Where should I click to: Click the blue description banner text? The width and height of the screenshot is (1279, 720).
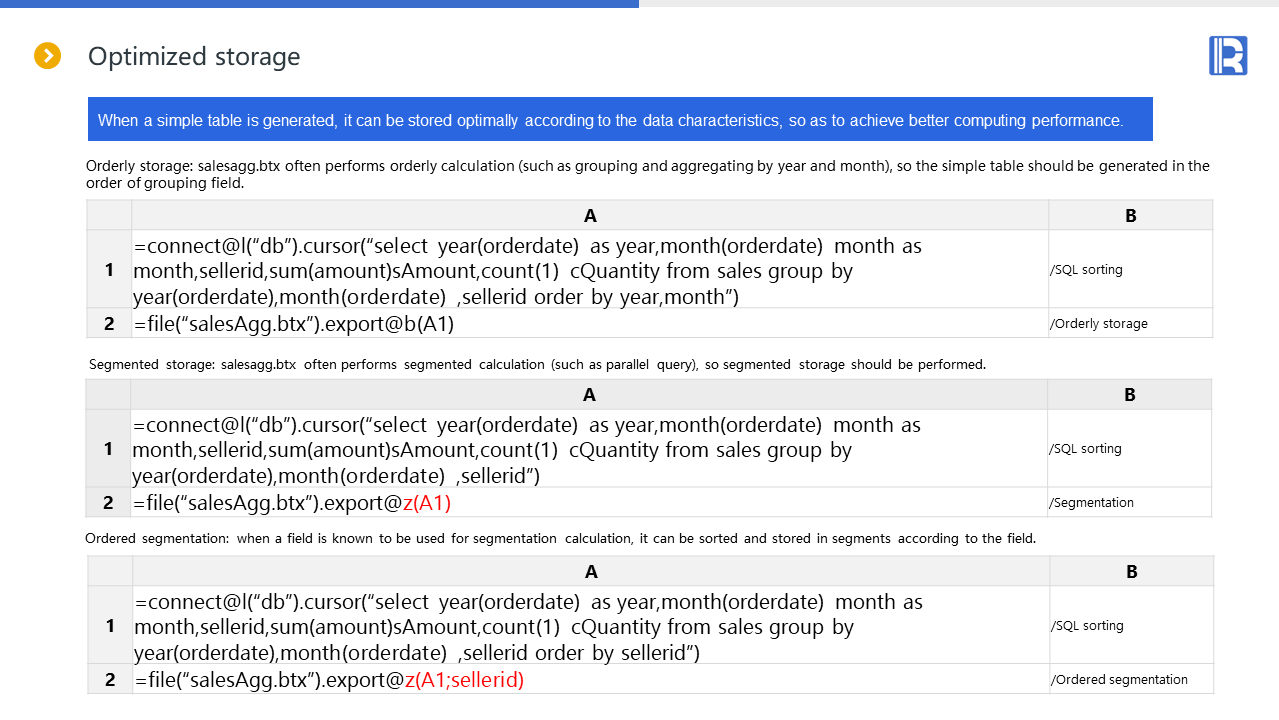(x=610, y=120)
